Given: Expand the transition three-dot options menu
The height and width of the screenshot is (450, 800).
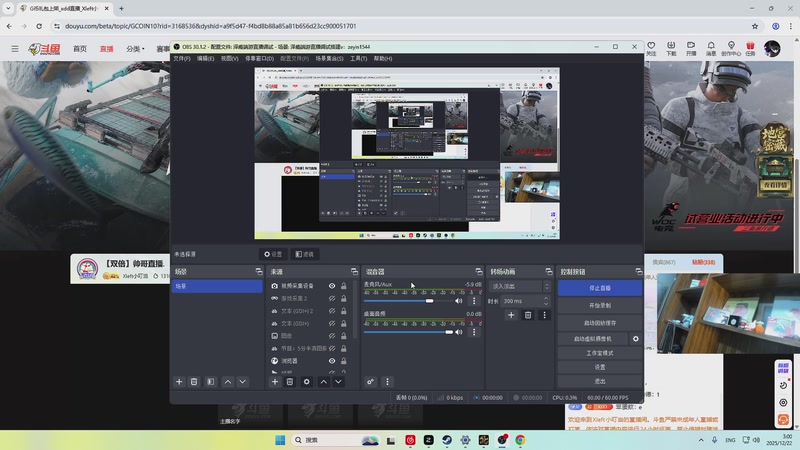Looking at the screenshot, I should click(545, 315).
